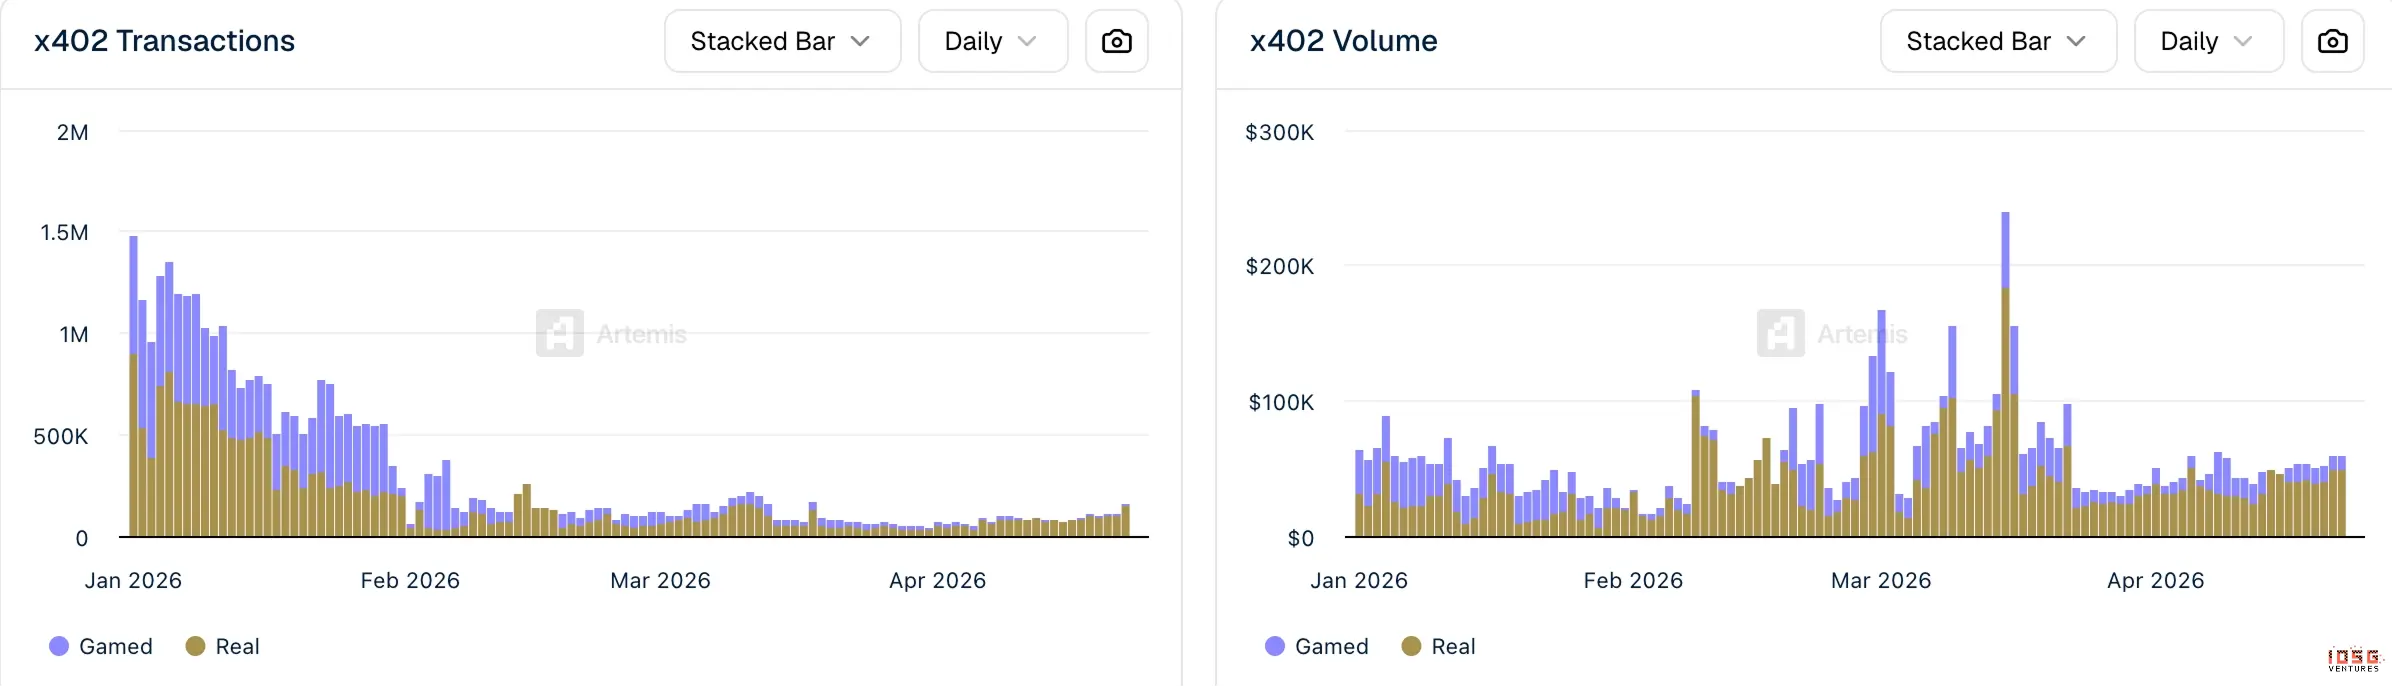Click the x402 Volume title
This screenshot has width=2392, height=687.
1343,41
